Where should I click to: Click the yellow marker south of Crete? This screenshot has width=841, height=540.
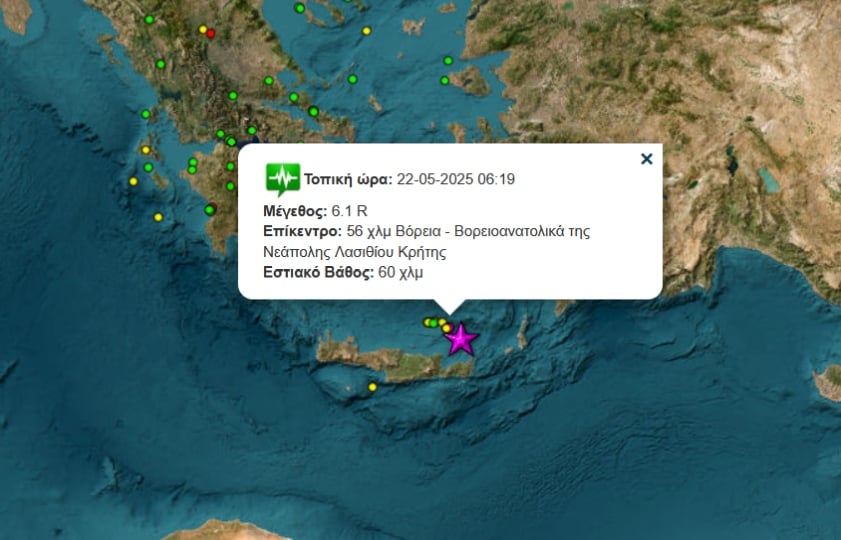click(x=373, y=387)
